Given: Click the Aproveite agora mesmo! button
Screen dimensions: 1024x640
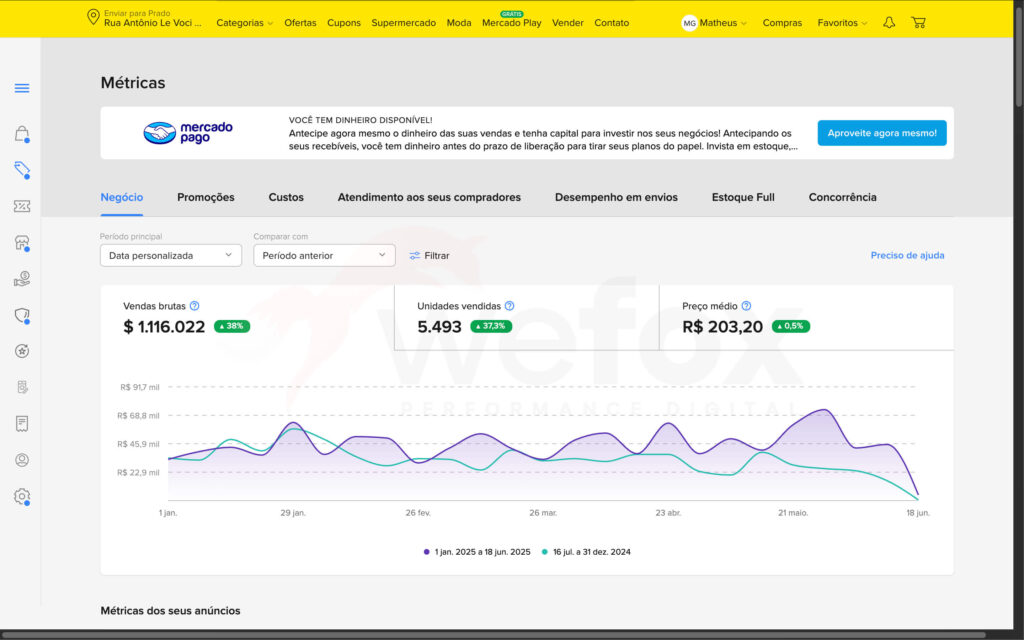Looking at the screenshot, I should pyautogui.click(x=881, y=133).
